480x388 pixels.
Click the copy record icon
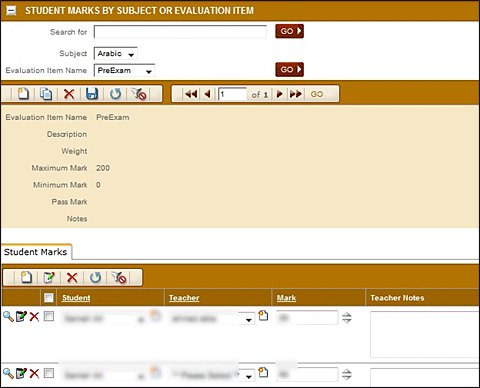click(46, 94)
